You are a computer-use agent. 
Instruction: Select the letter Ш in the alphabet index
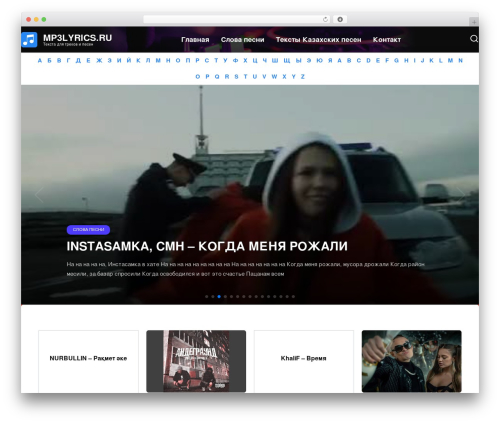pyautogui.click(x=275, y=60)
